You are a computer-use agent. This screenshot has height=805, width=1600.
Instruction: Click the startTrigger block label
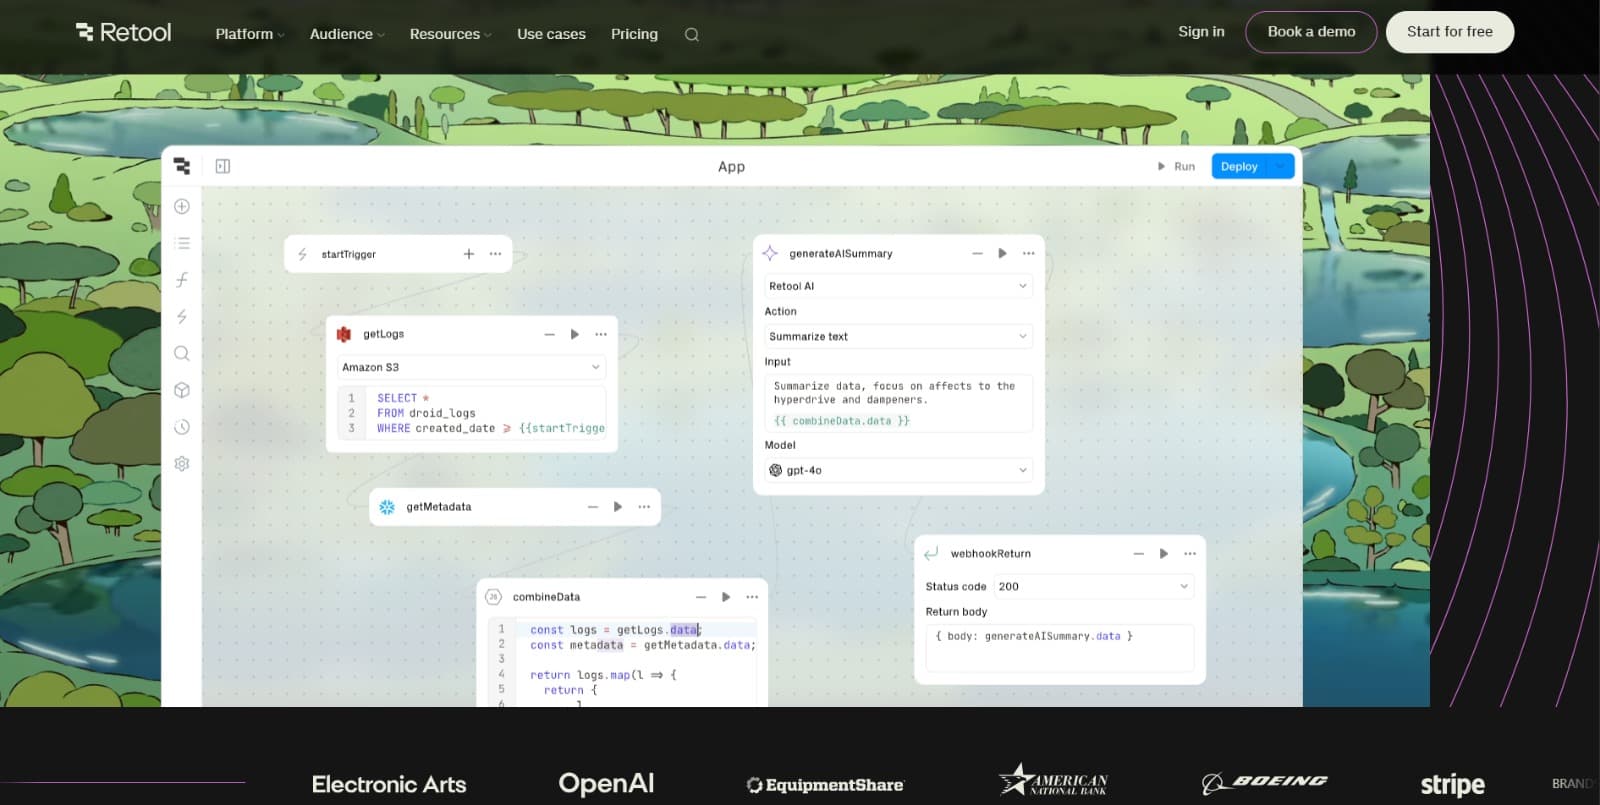tap(348, 254)
